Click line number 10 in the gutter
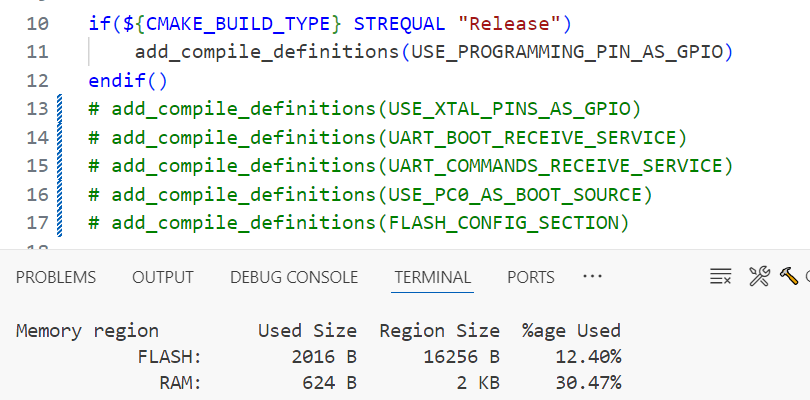Screen dimensions: 810x400 click(37, 23)
